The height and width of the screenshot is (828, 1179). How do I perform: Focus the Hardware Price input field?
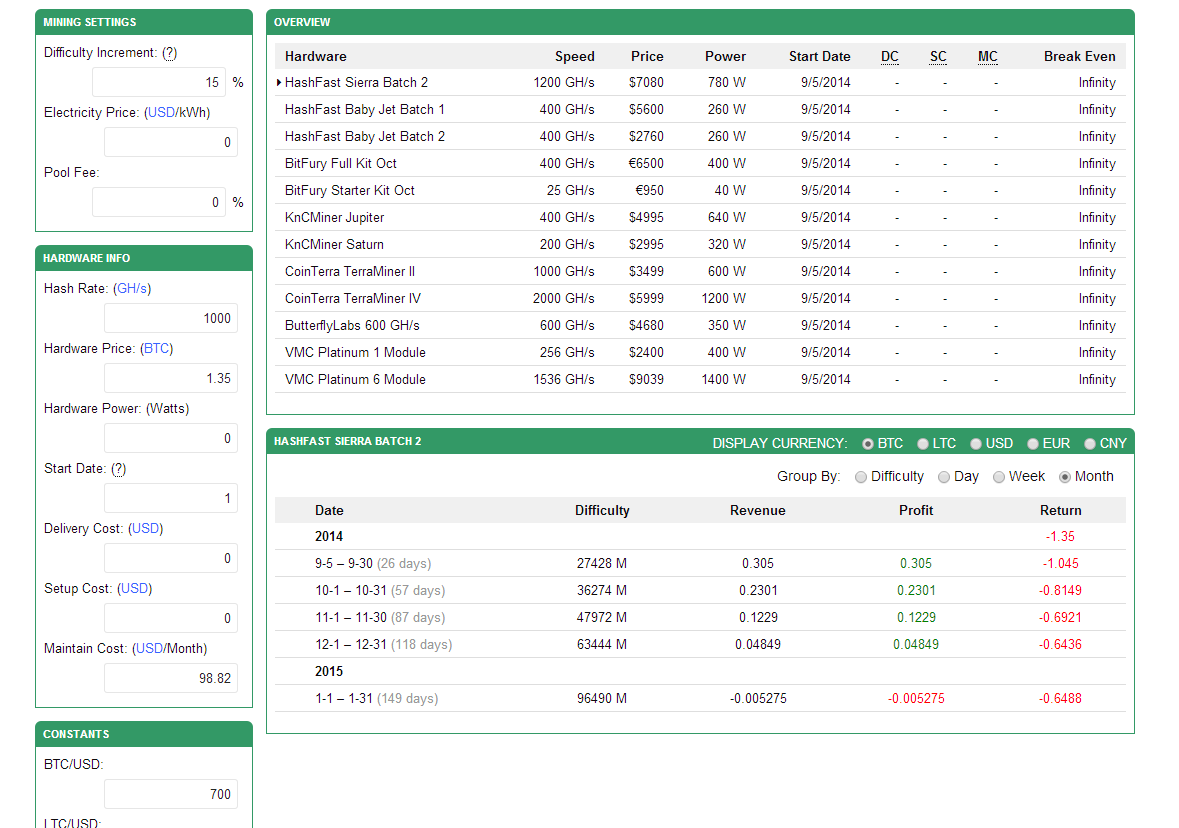[x=171, y=379]
